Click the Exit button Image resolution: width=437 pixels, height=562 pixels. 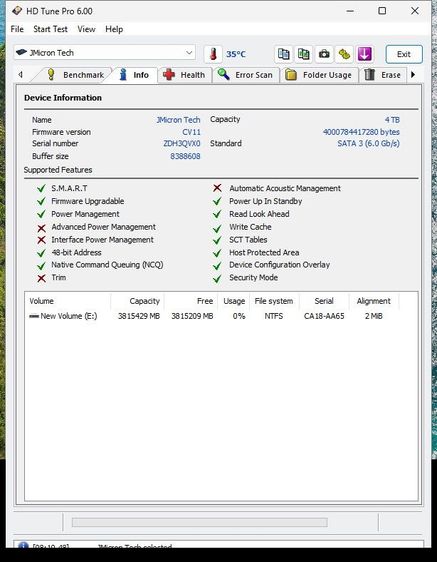(404, 54)
